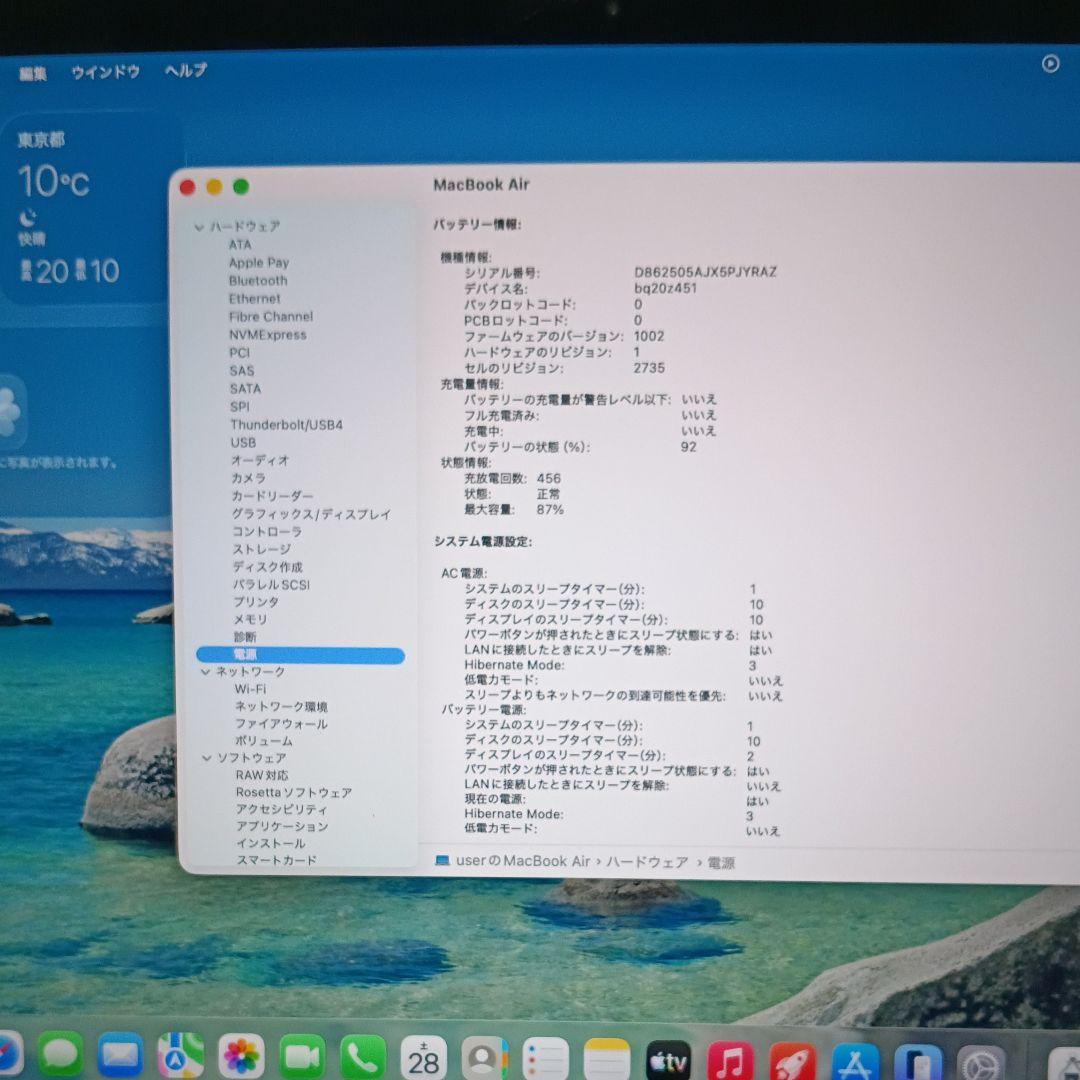The image size is (1080, 1080).
Task: Select グラフィックス/ディスプレイ in the sidebar
Action: pos(311,514)
